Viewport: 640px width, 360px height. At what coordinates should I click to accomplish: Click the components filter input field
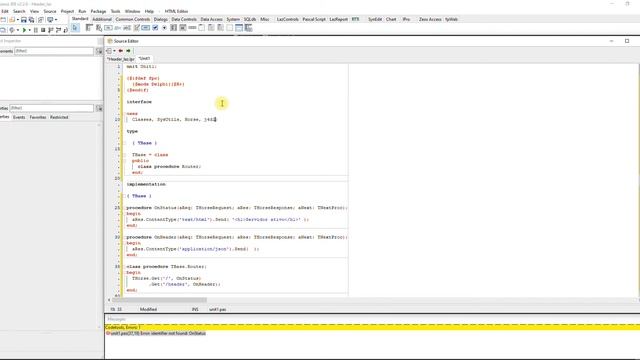tap(54, 51)
